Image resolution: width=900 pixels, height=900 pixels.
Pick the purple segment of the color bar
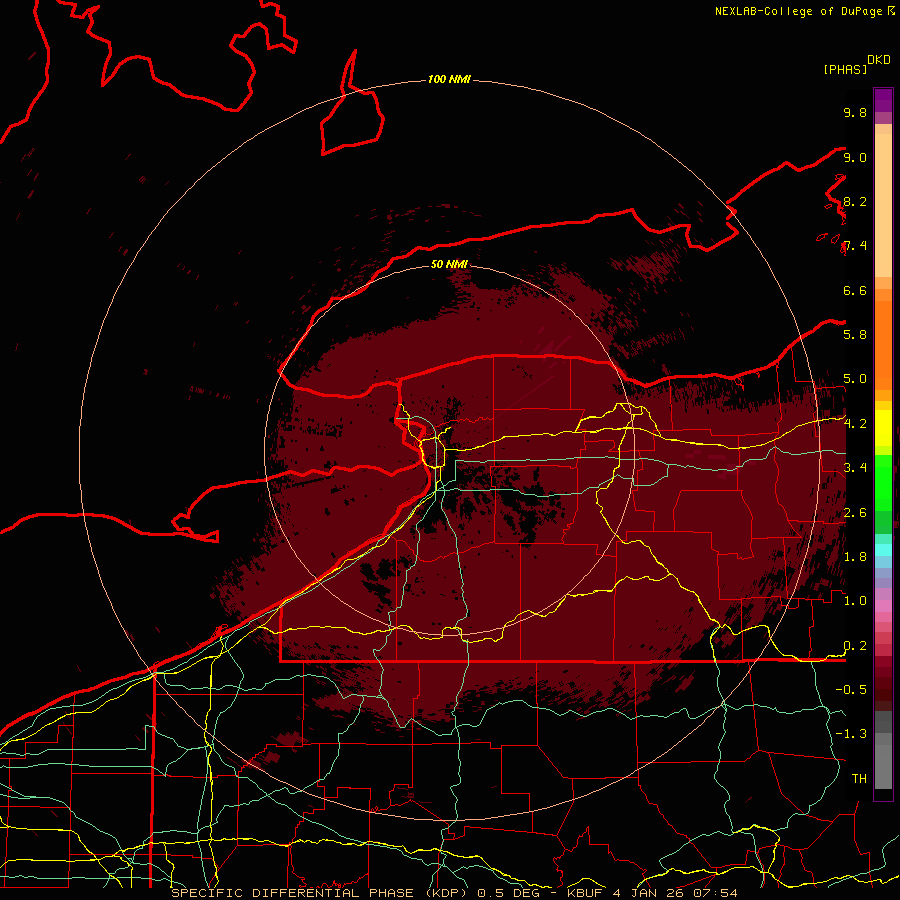click(883, 100)
